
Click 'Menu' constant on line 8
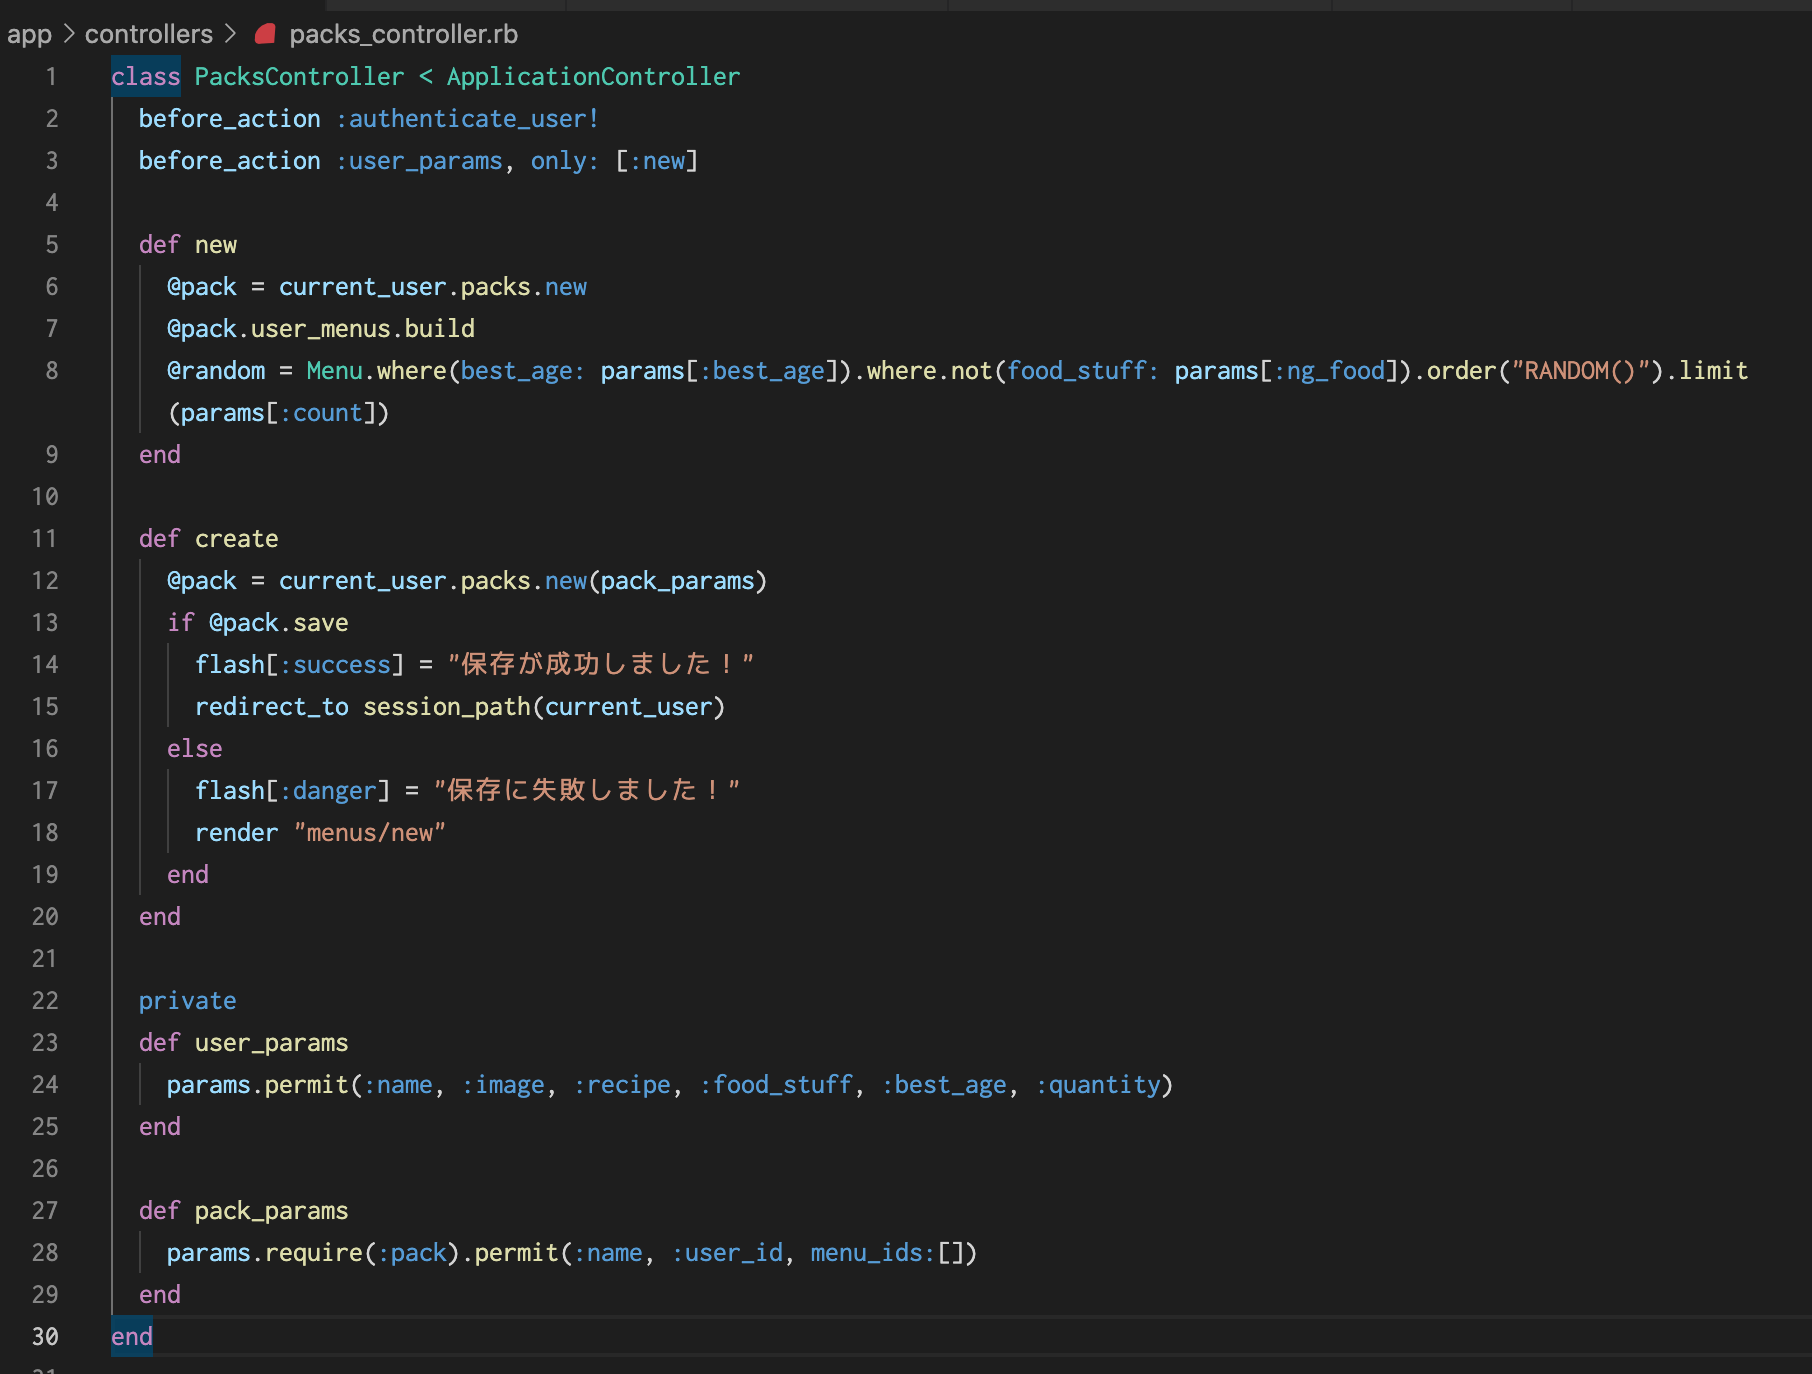click(x=335, y=371)
